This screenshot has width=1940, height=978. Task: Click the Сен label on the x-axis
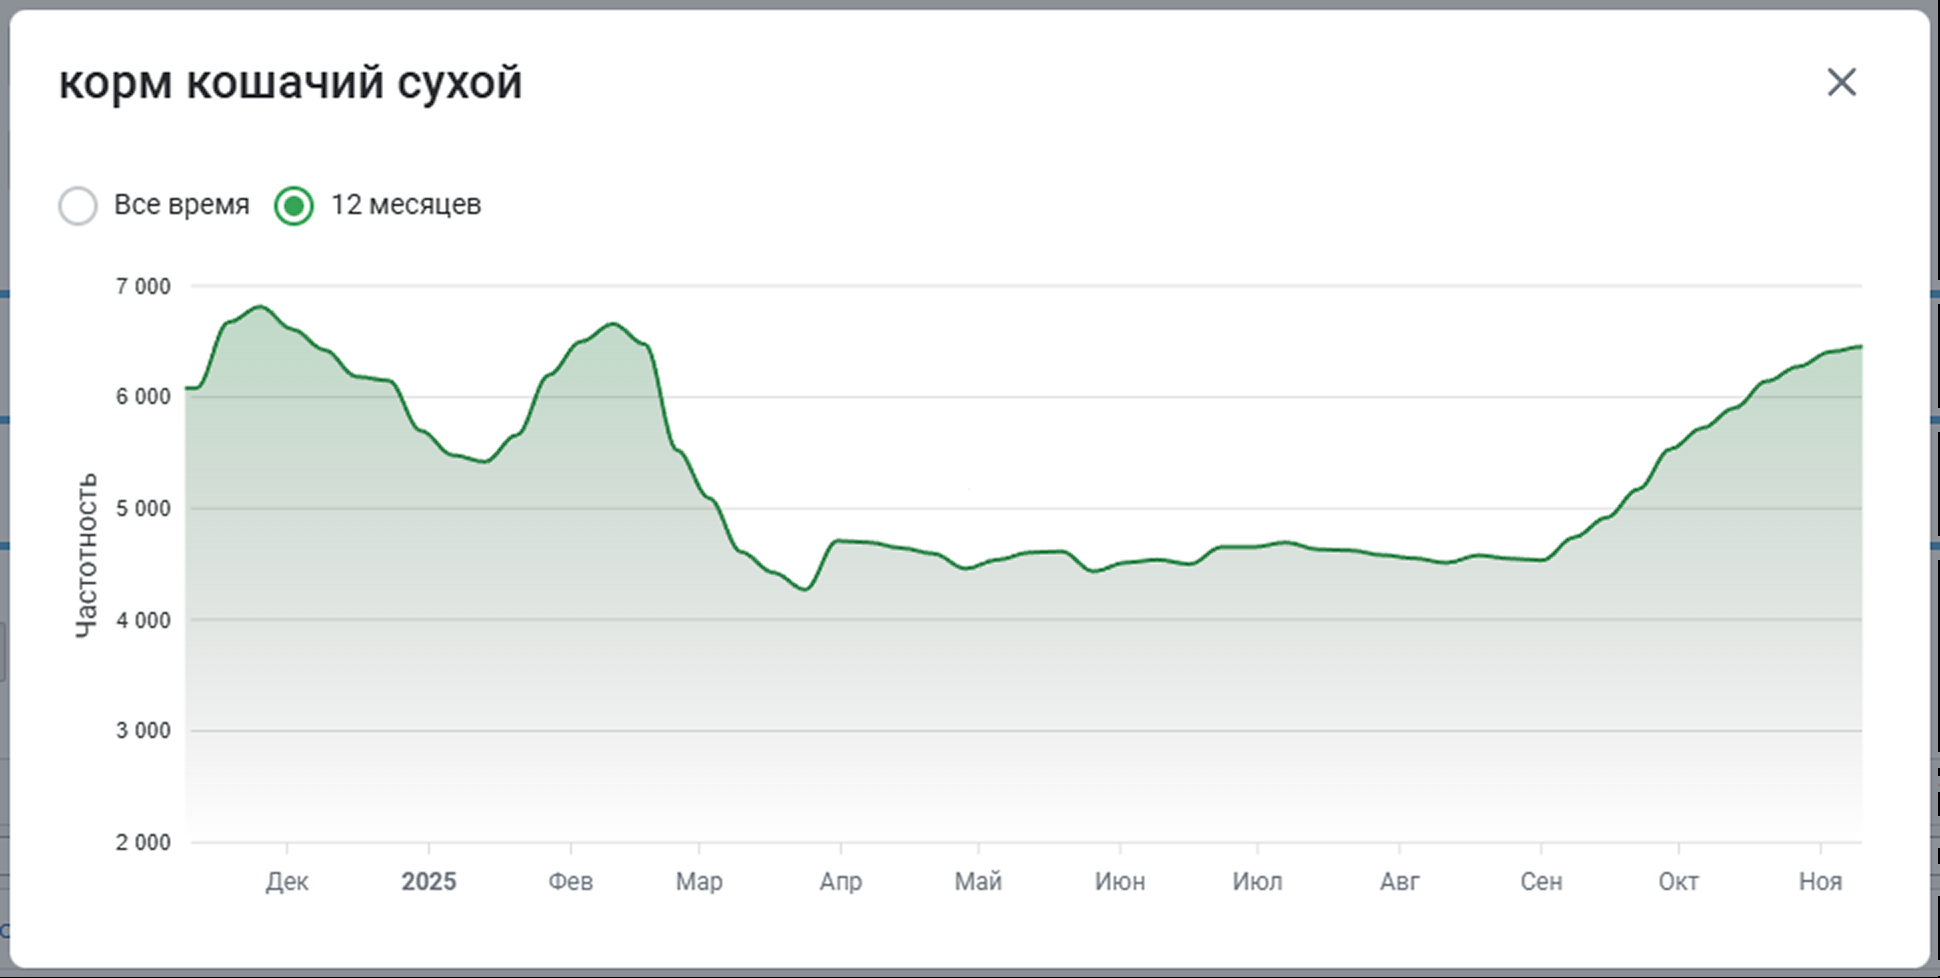(1541, 881)
